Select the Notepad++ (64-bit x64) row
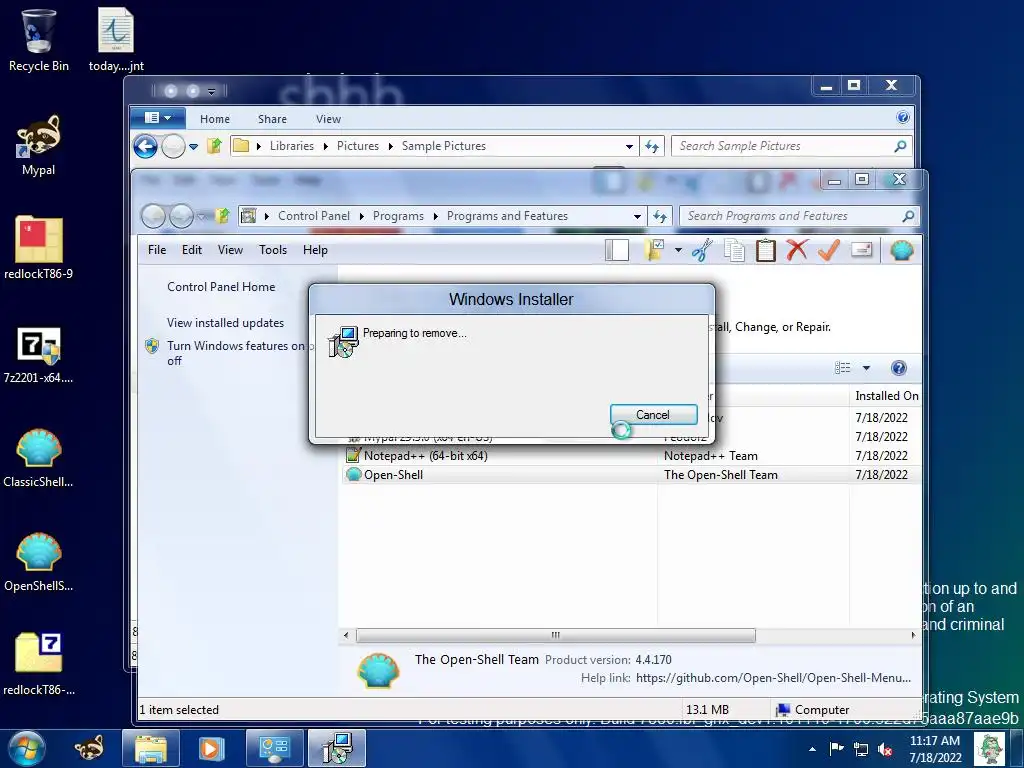Image resolution: width=1024 pixels, height=768 pixels. (631, 456)
